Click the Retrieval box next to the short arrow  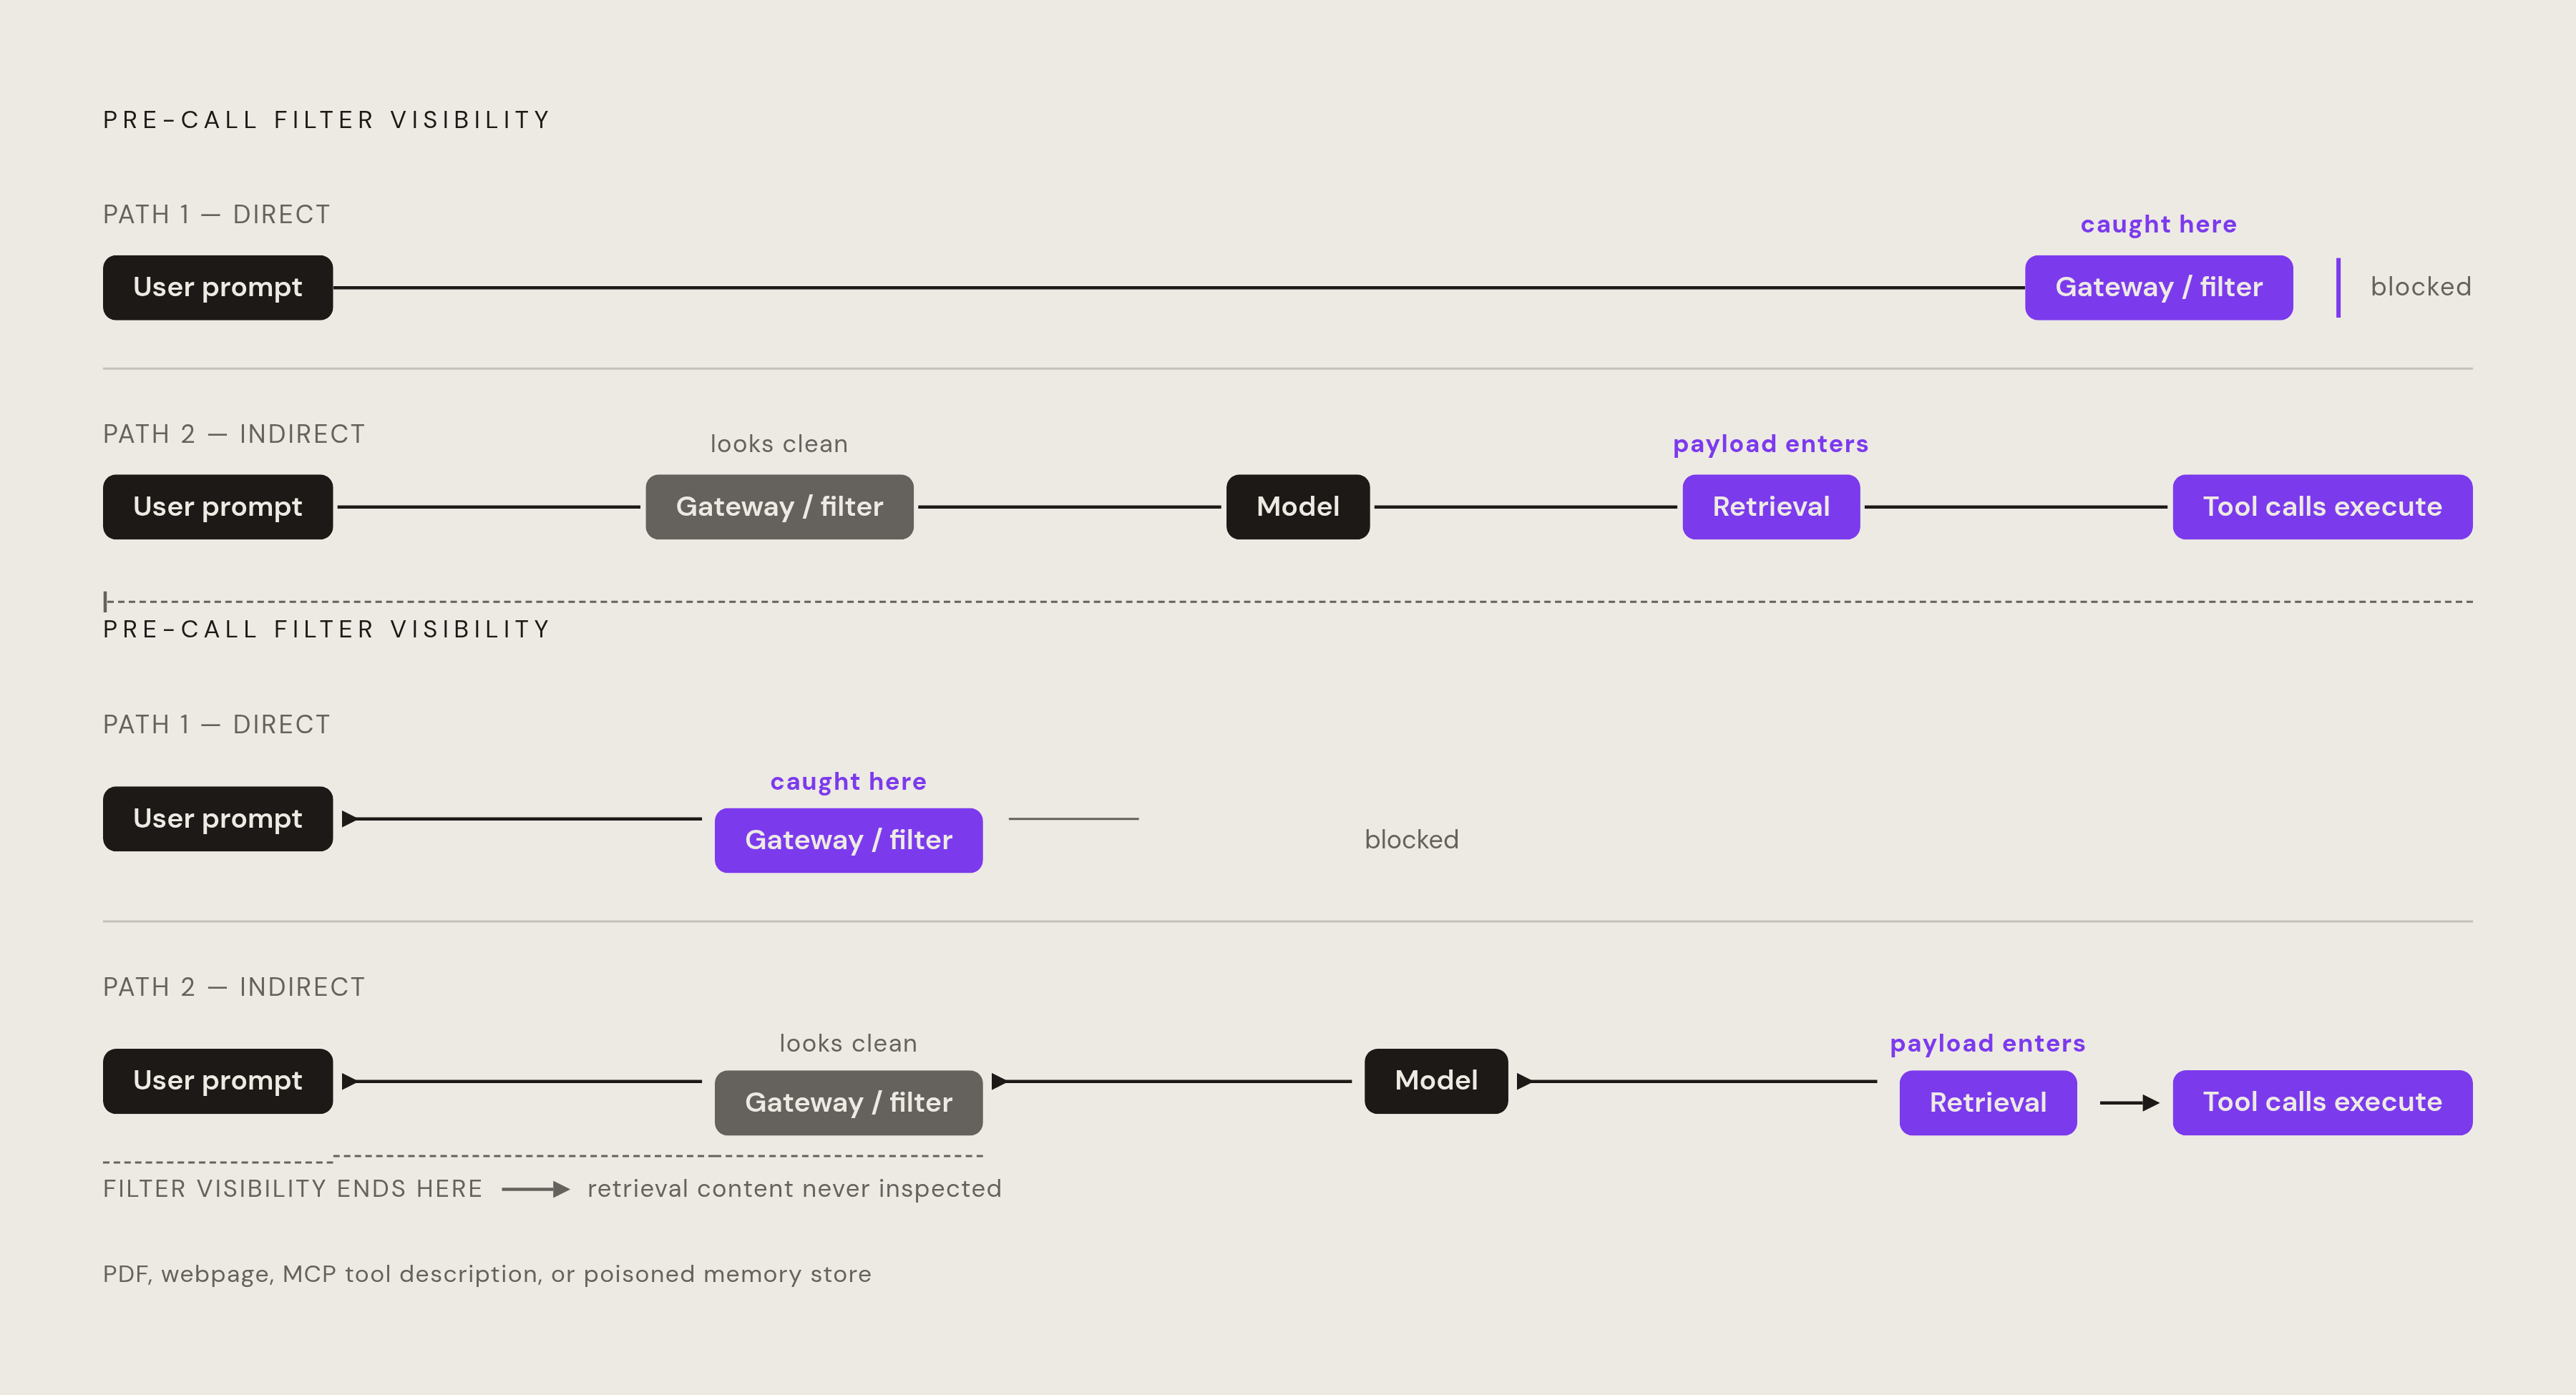click(x=1988, y=1103)
